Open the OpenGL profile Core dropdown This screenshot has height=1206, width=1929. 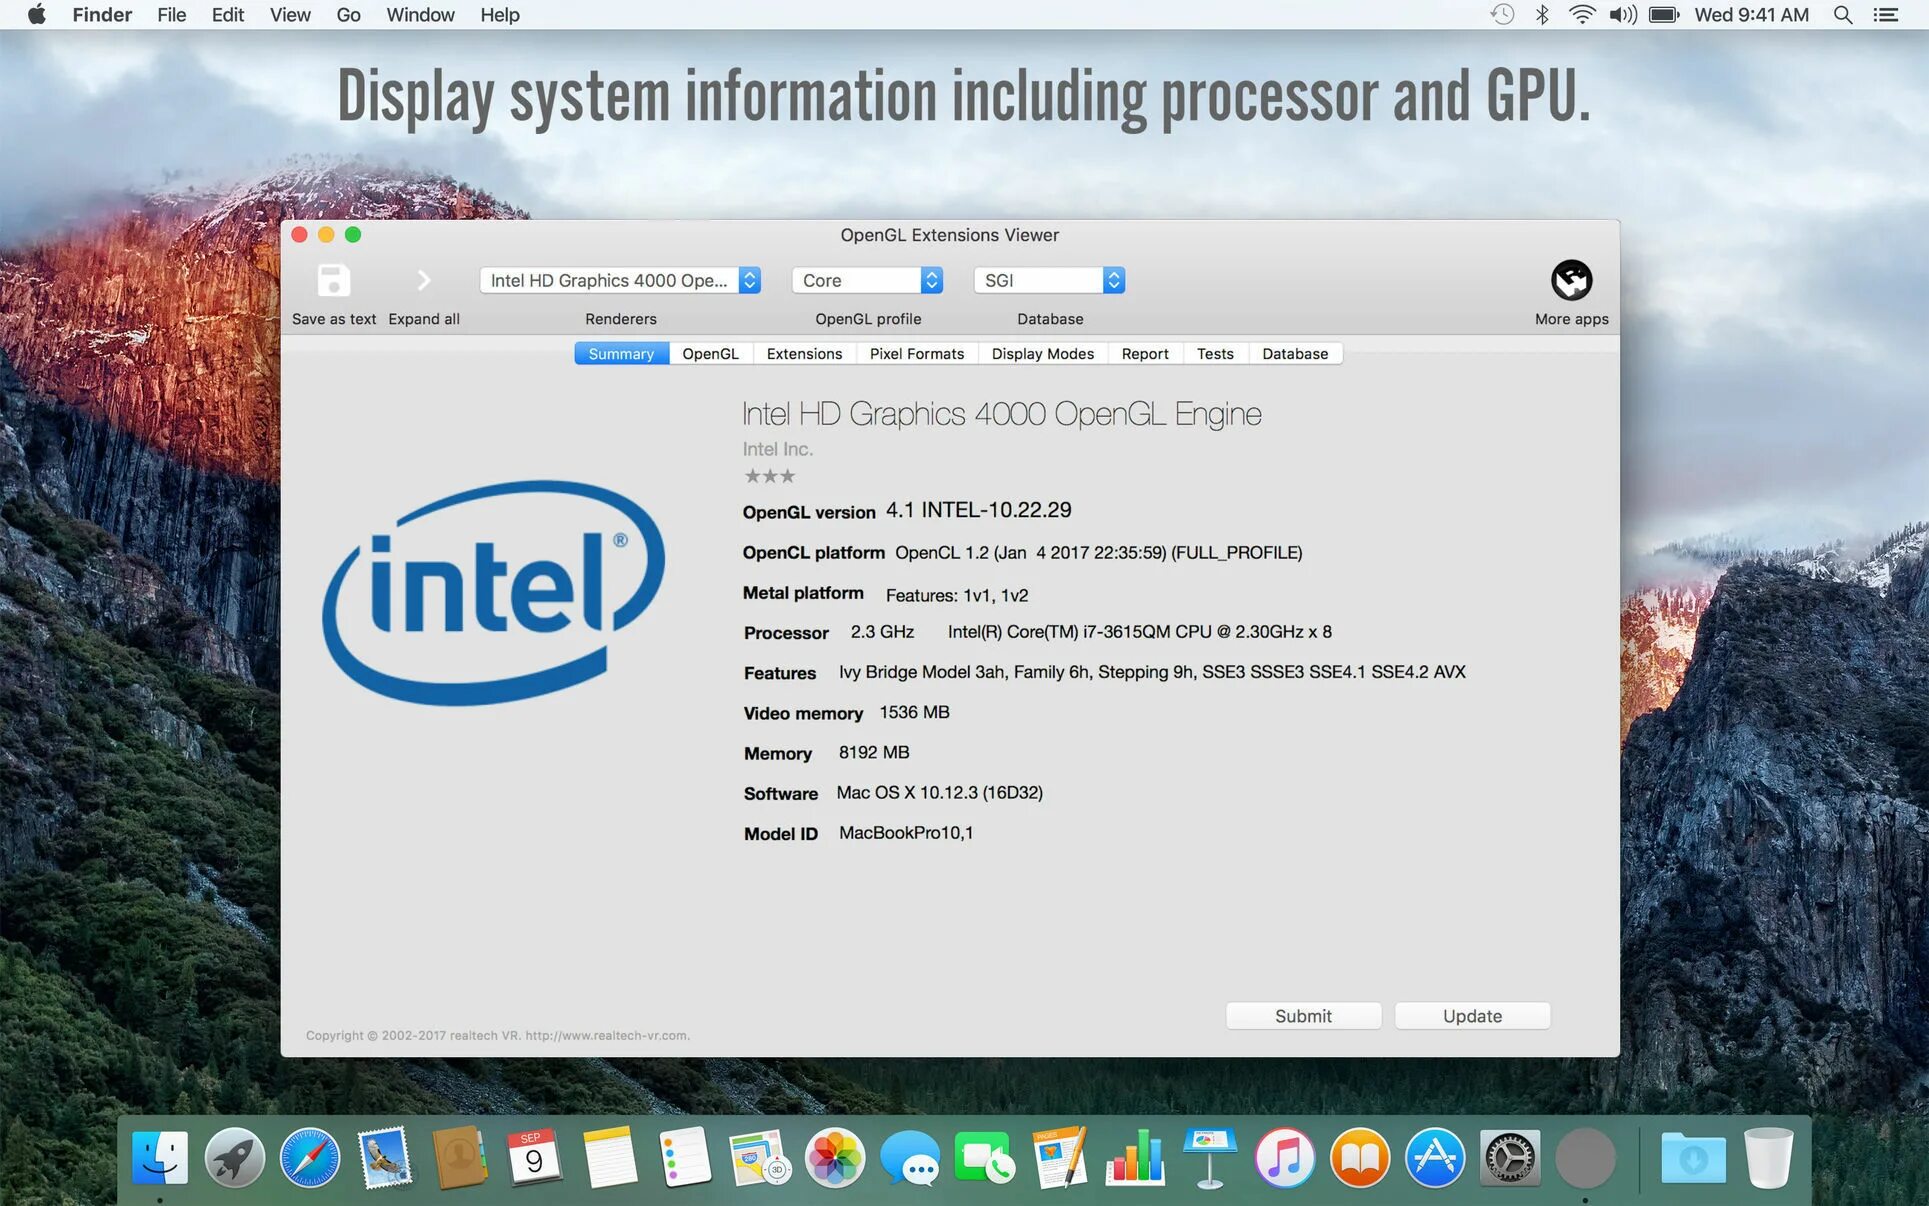pyautogui.click(x=867, y=281)
